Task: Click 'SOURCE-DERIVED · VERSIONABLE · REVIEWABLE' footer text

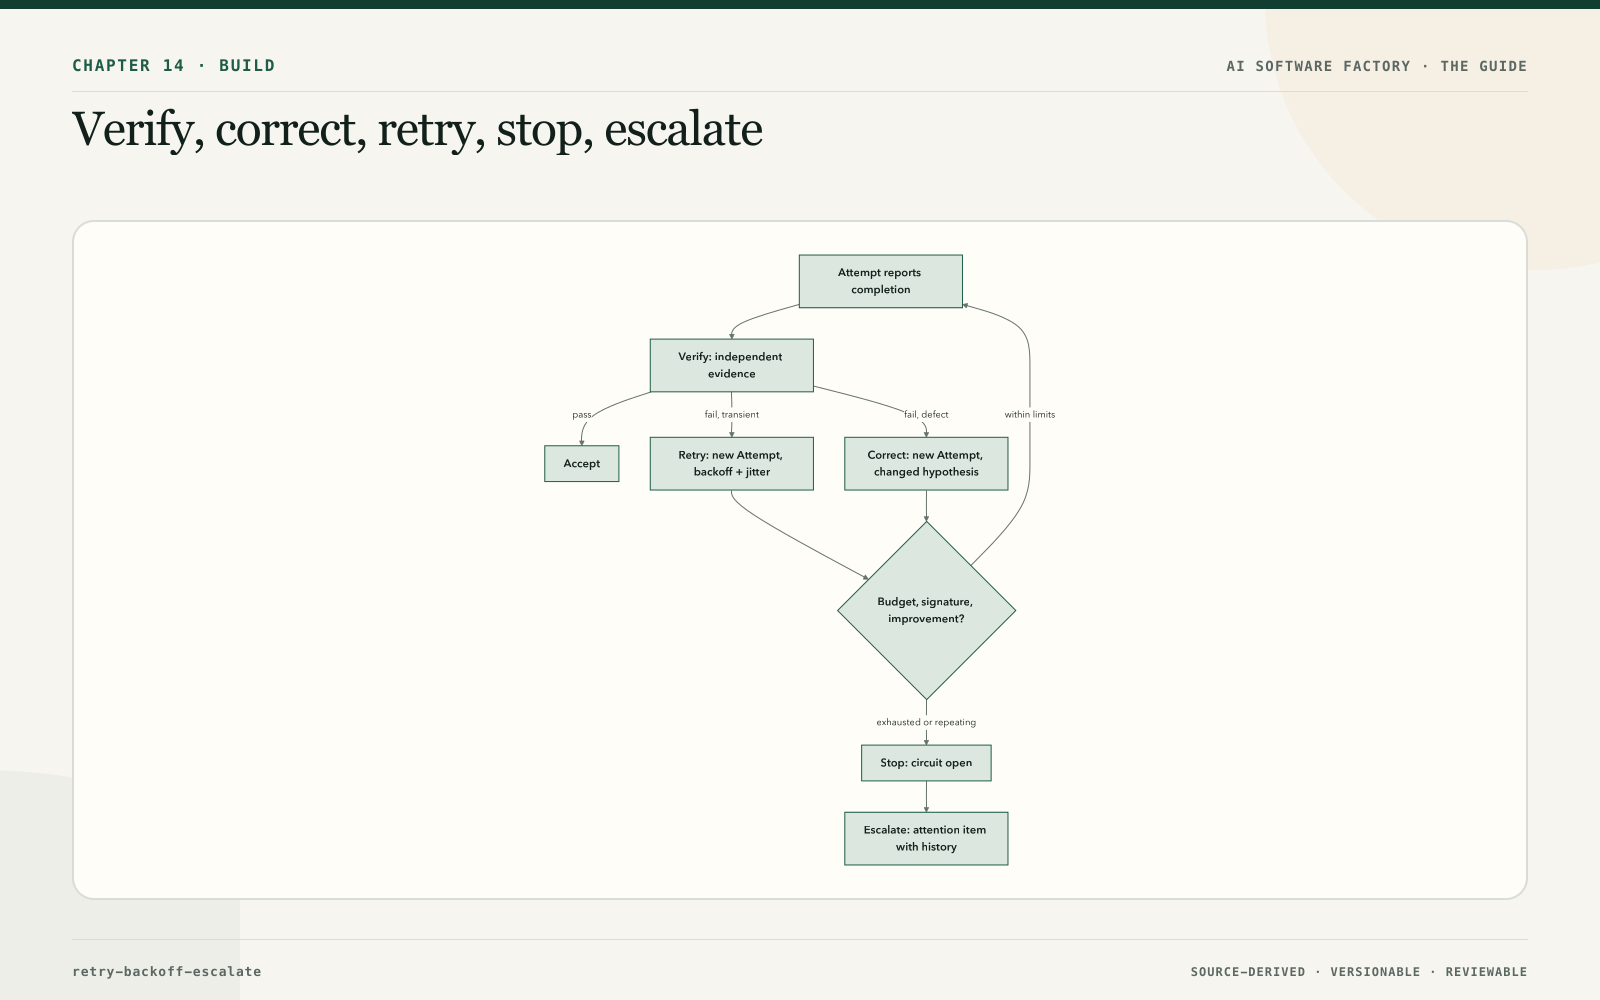Action: (x=1359, y=972)
